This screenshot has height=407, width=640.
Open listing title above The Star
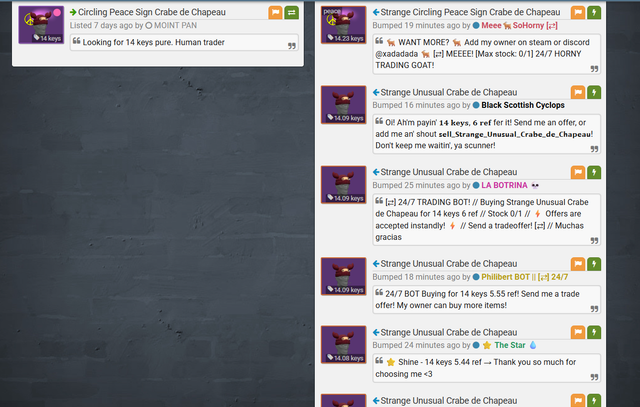(449, 332)
